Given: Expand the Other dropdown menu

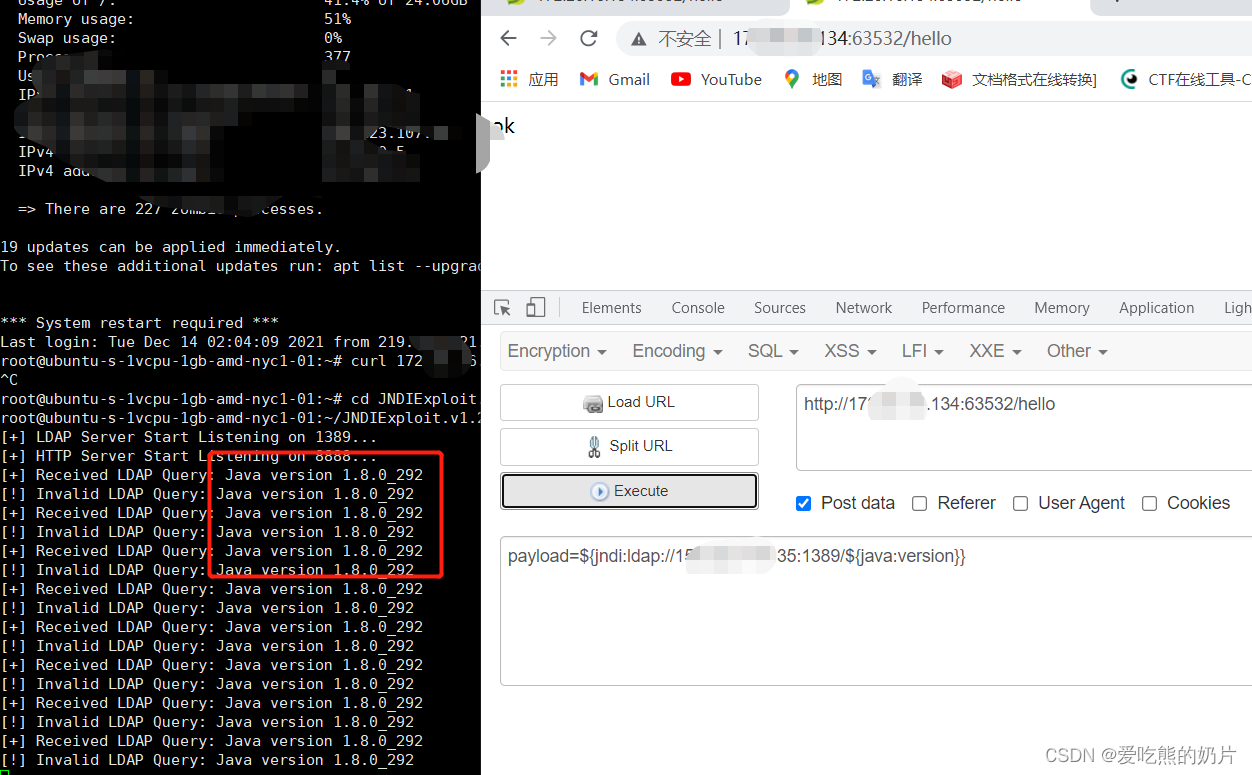Looking at the screenshot, I should pos(1077,351).
